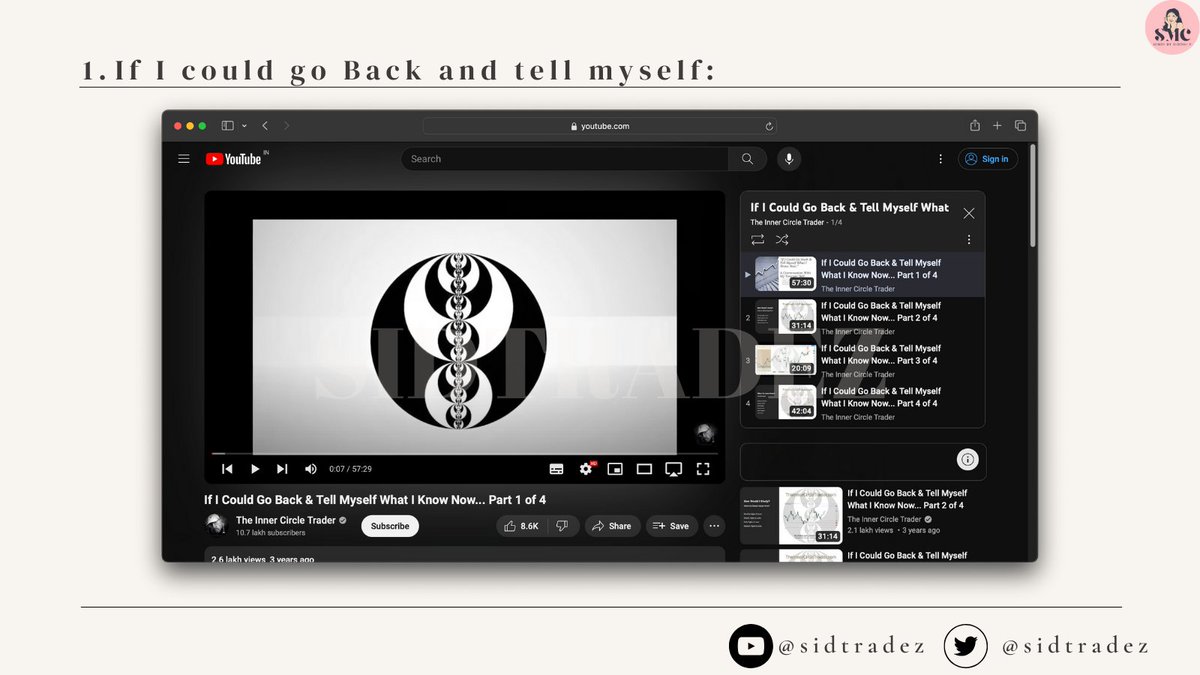Viewport: 1200px width, 675px height.
Task: Like the video (8.6K)
Action: click(522, 525)
